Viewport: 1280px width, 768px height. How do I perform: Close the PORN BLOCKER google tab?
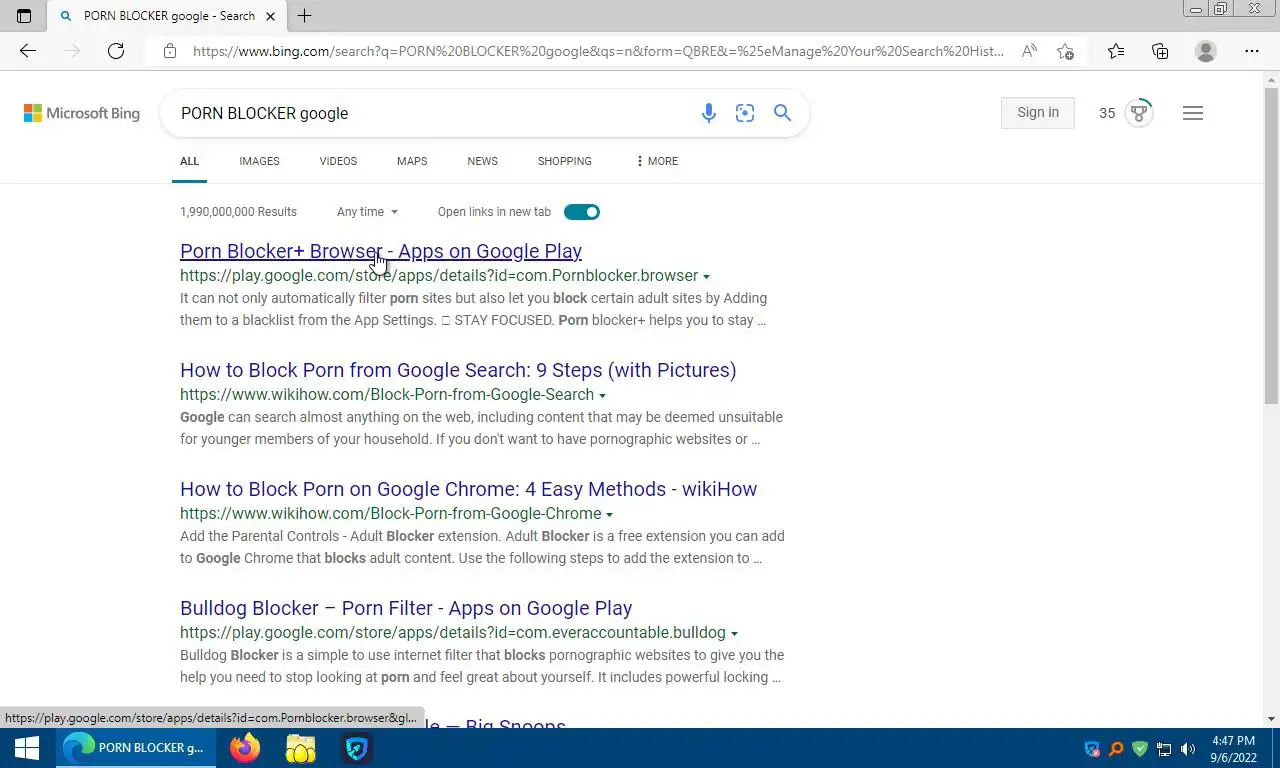270,16
